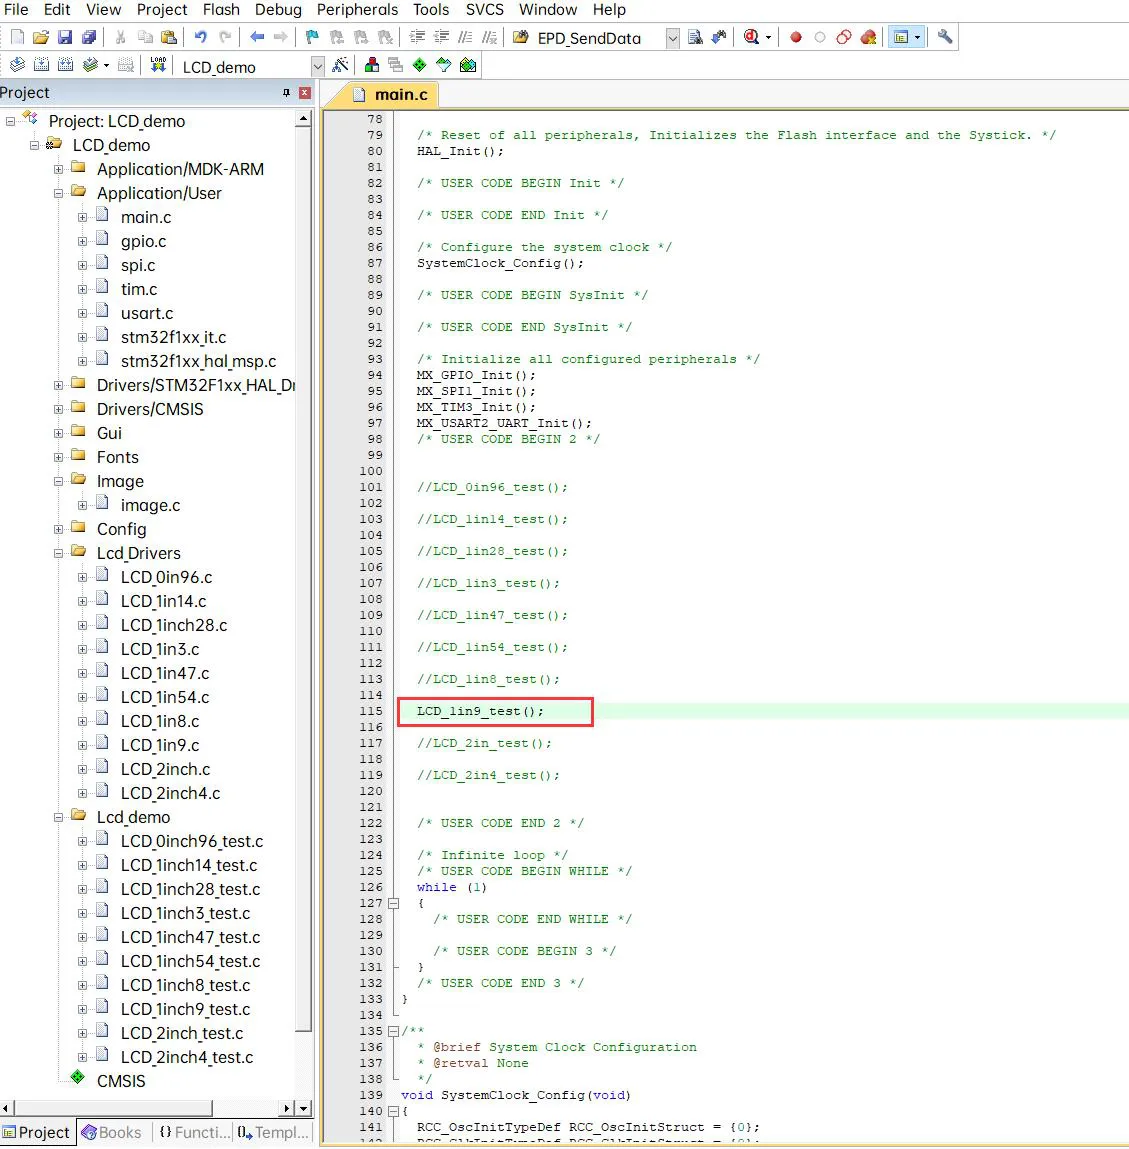
Task: Collapse the Lcd_Drivers folder
Action: tap(58, 554)
